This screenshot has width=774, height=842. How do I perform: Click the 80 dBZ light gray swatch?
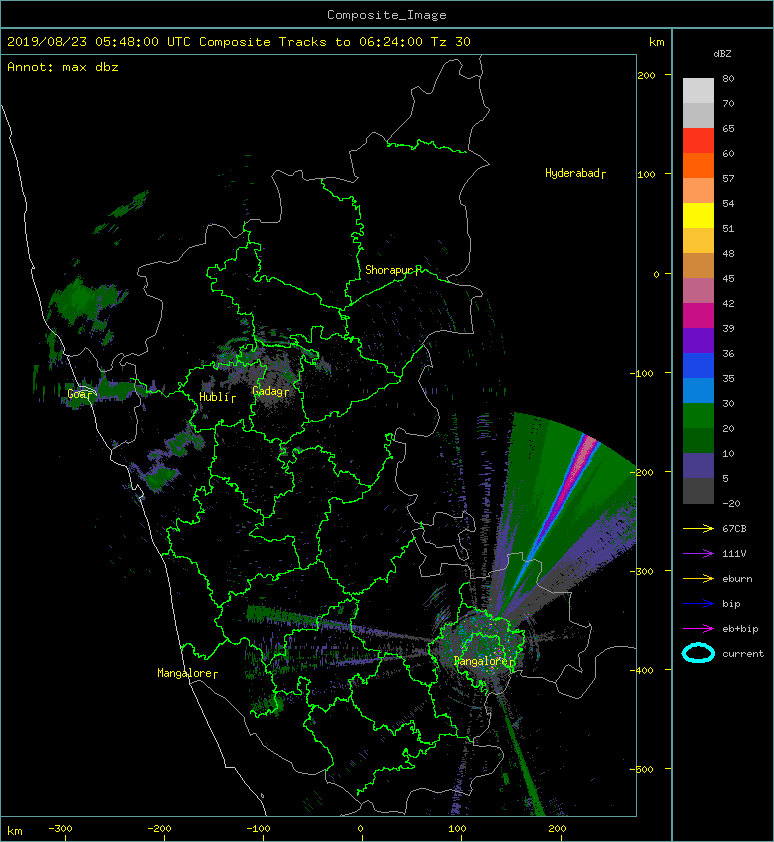pos(698,91)
